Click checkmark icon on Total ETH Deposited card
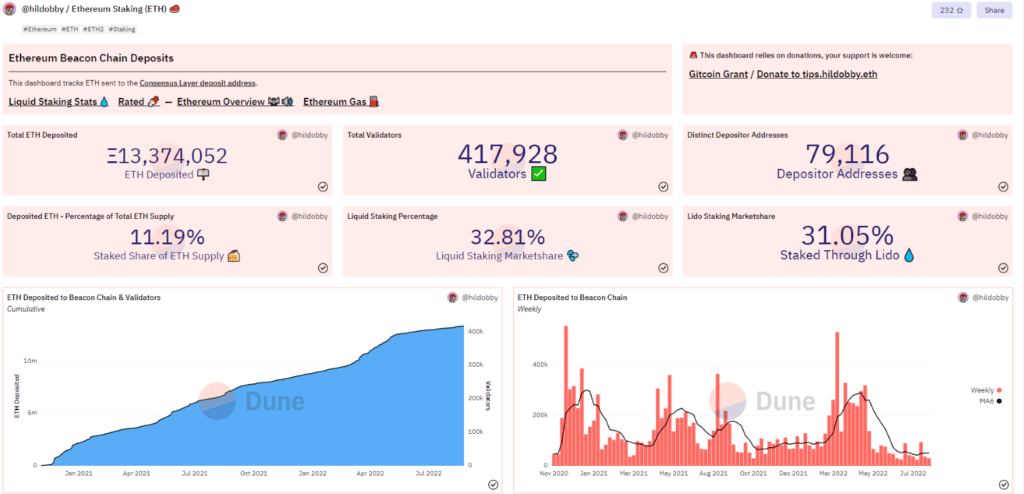The height and width of the screenshot is (494, 1024). [x=323, y=187]
